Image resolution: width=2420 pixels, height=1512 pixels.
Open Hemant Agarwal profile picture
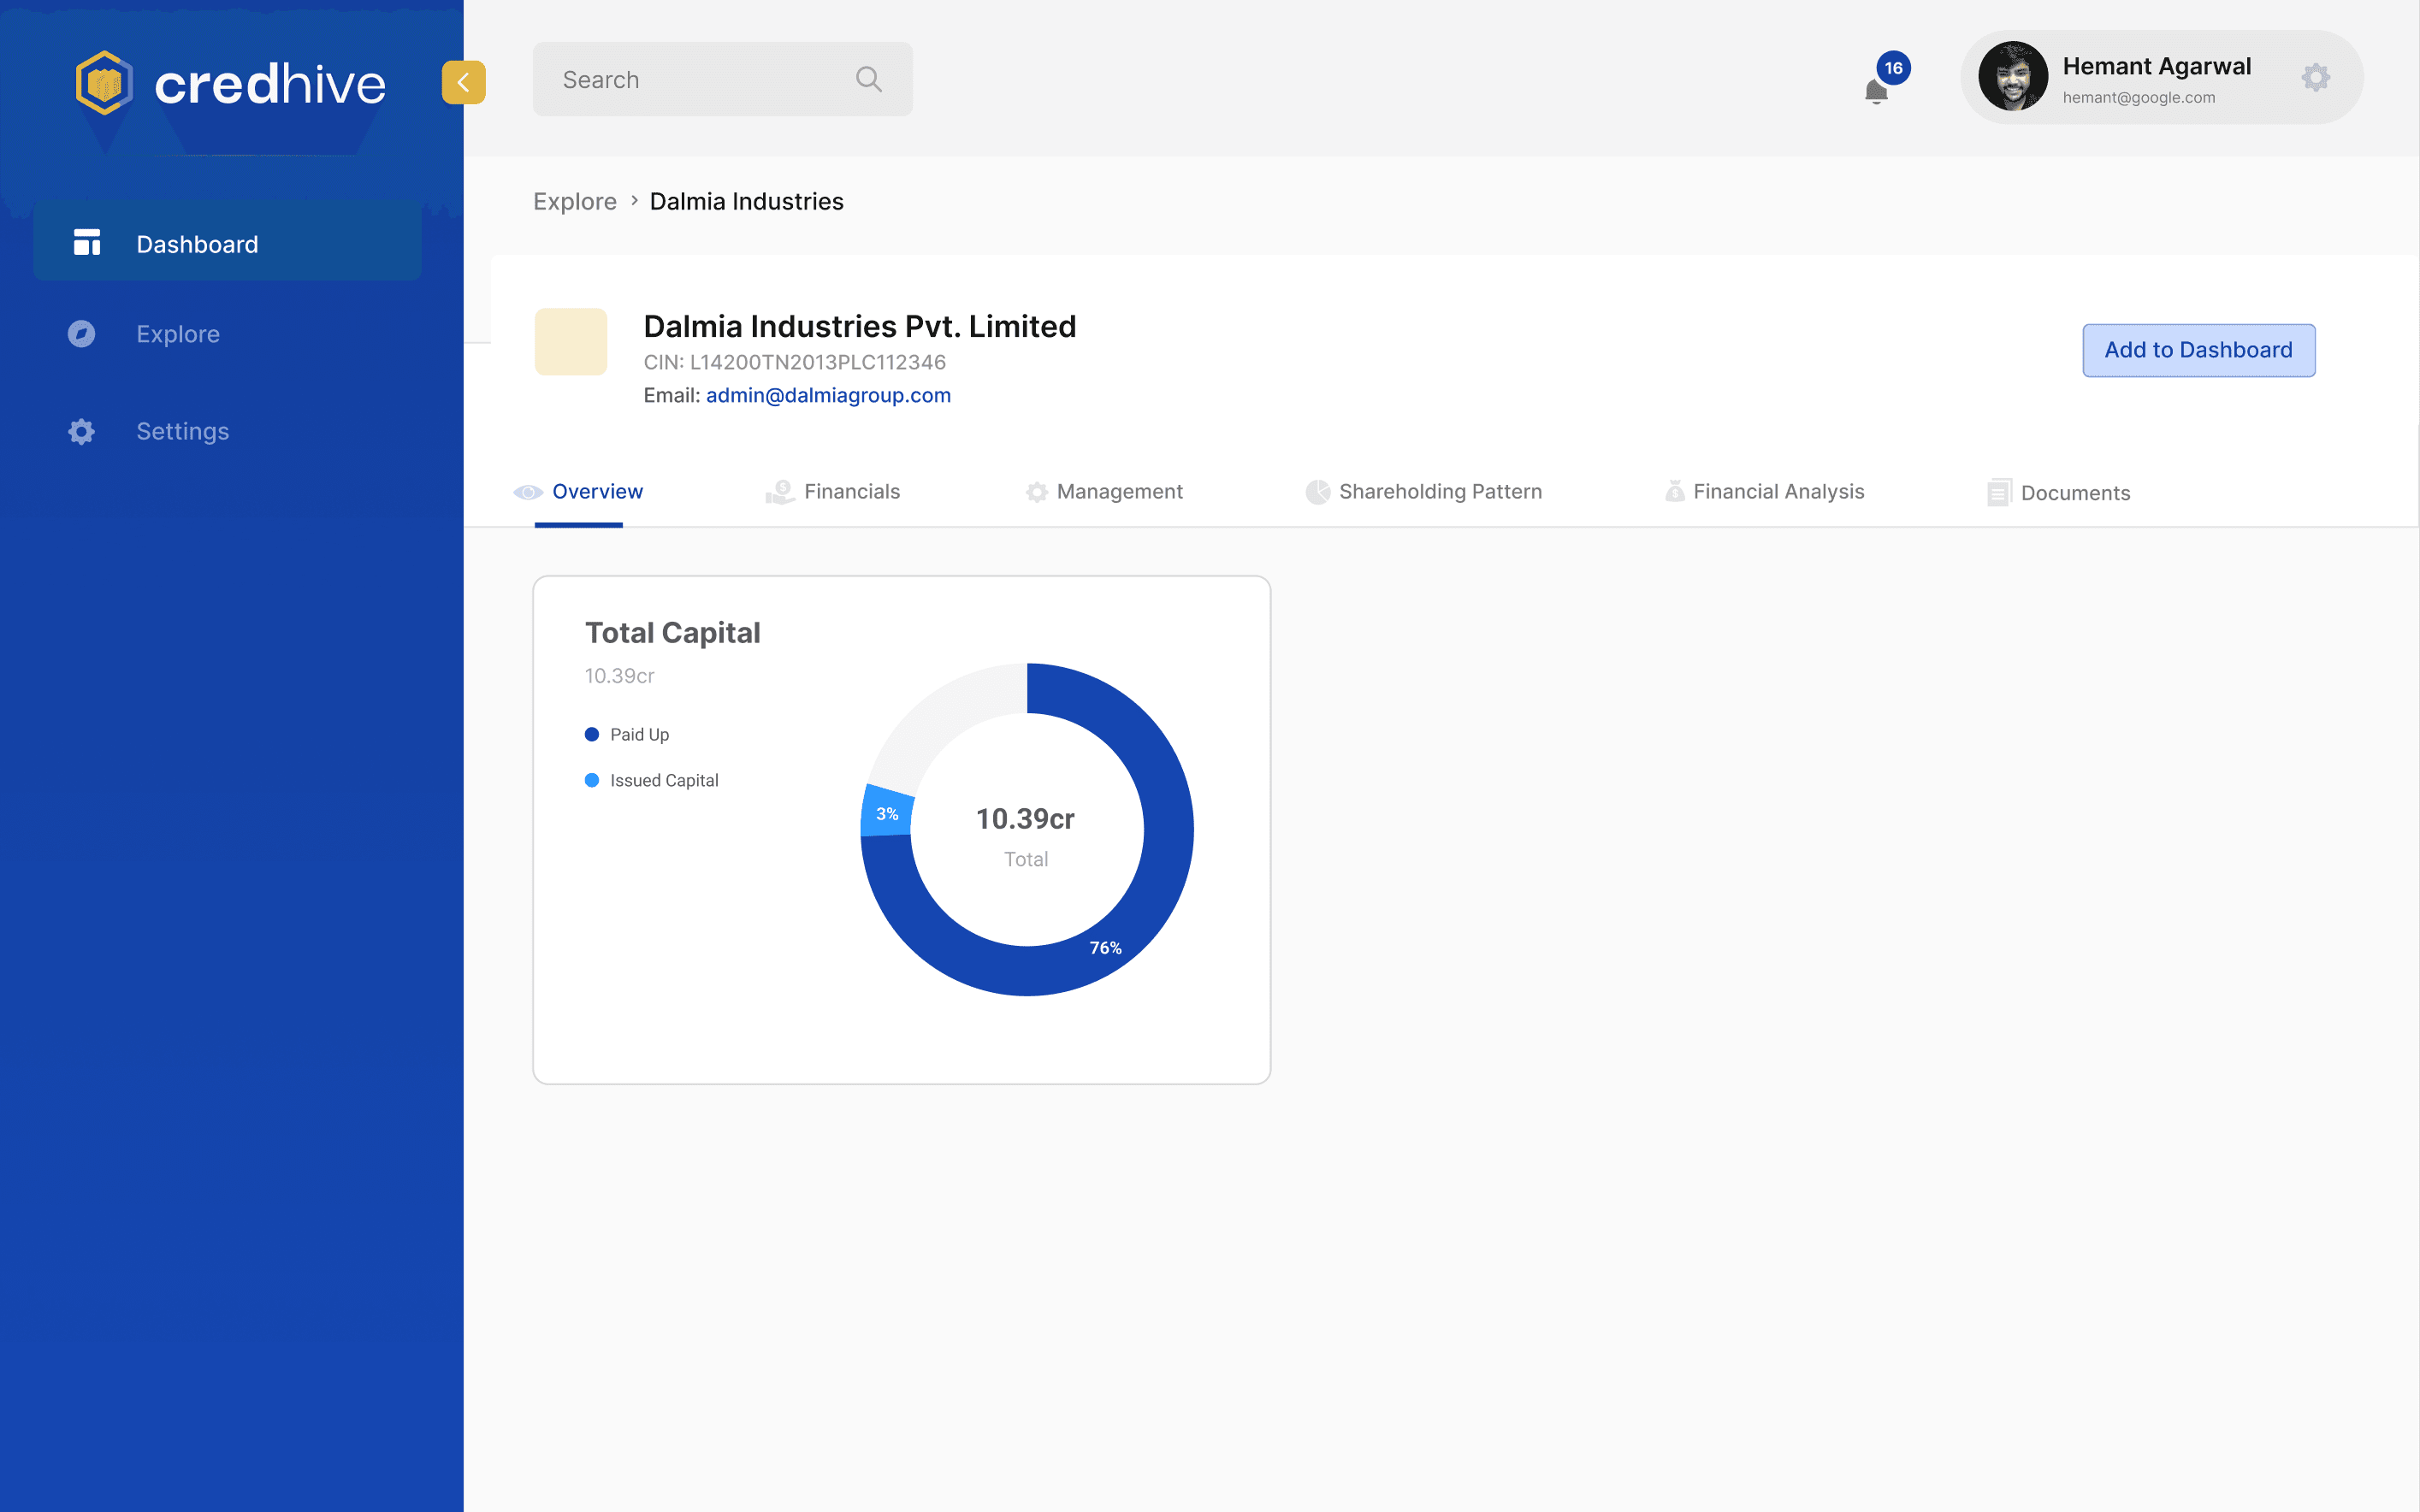point(2013,76)
